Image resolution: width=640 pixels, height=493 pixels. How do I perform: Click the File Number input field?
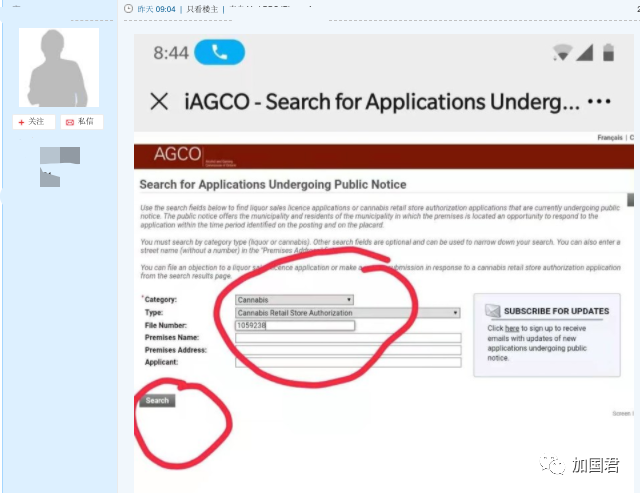295,325
